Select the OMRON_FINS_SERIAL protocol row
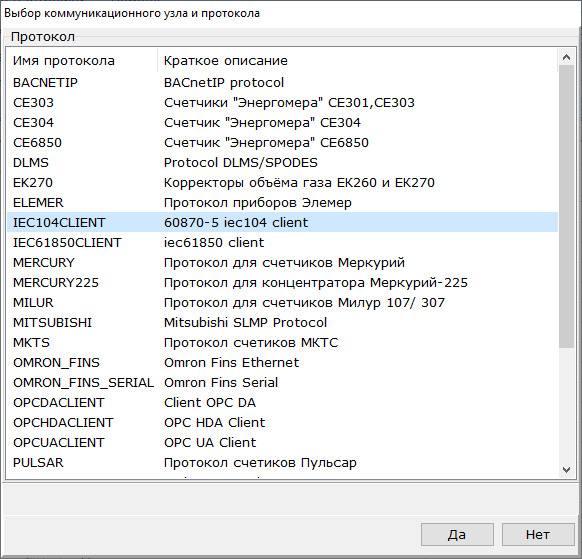 click(x=282, y=383)
